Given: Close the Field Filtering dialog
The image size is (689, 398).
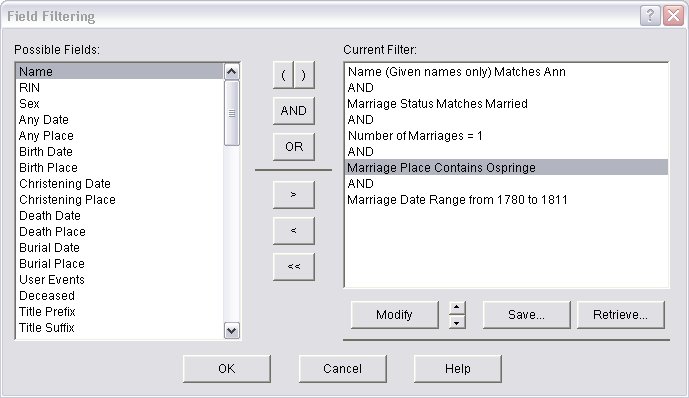Looking at the screenshot, I should click(673, 16).
